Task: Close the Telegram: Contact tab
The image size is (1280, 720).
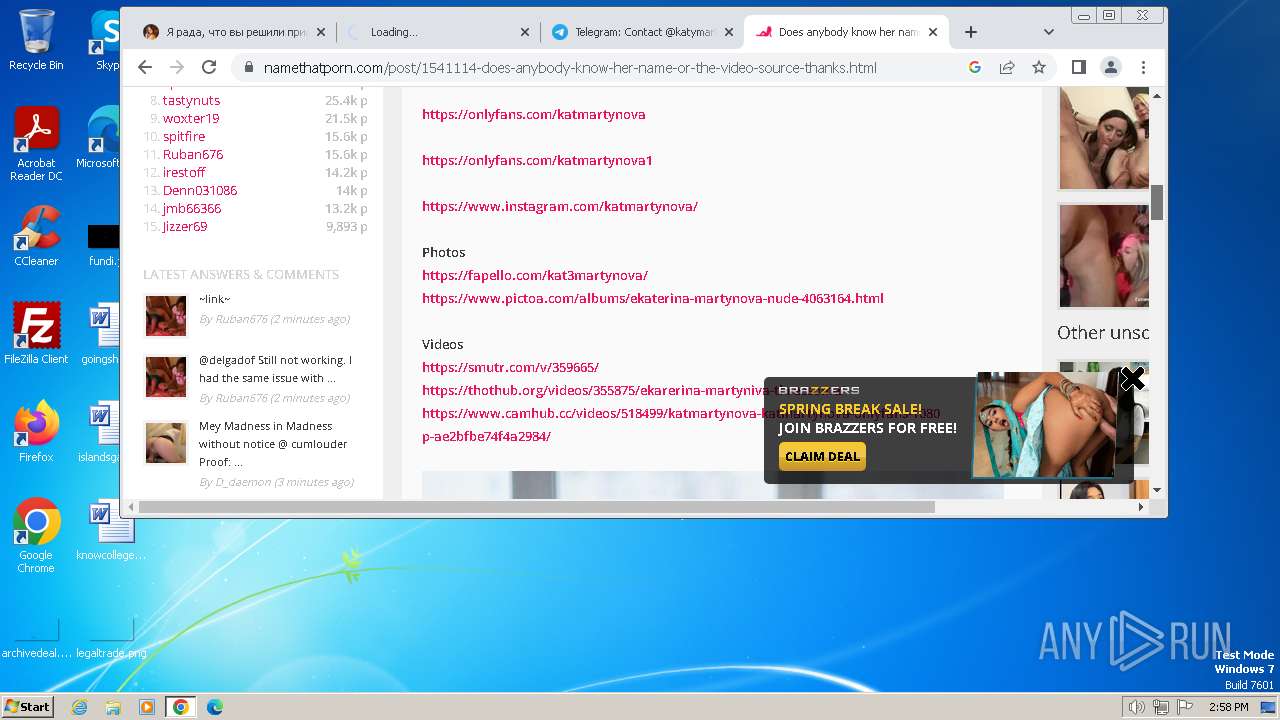Action: pyautogui.click(x=729, y=32)
